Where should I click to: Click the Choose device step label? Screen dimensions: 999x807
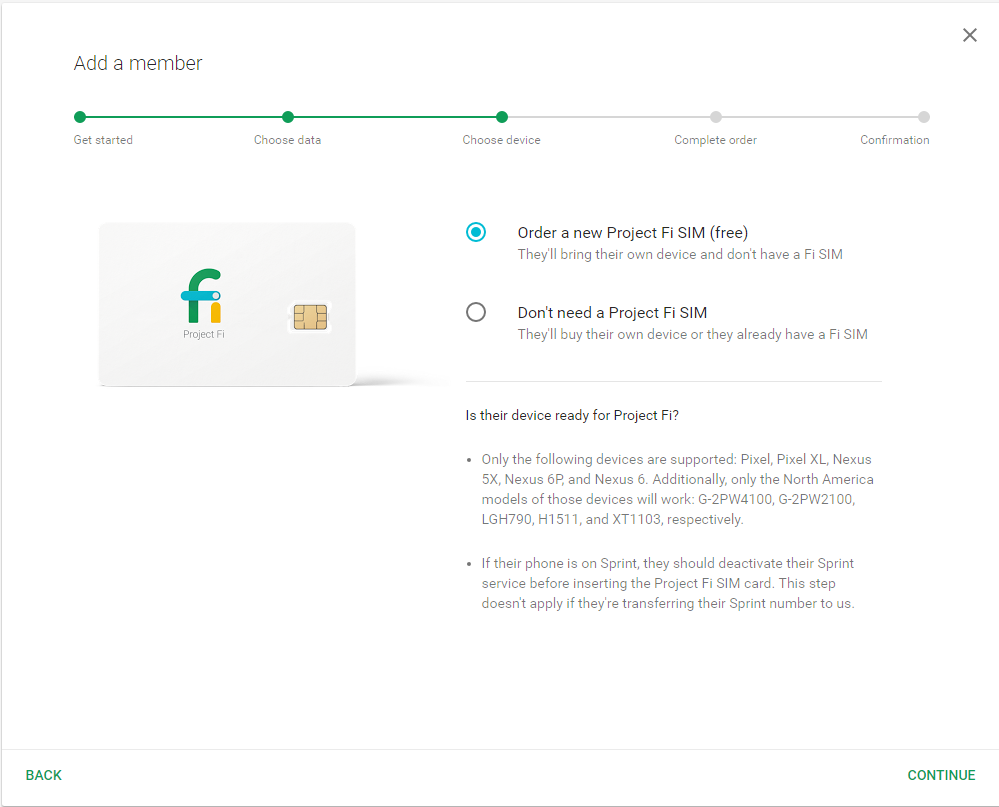point(501,139)
